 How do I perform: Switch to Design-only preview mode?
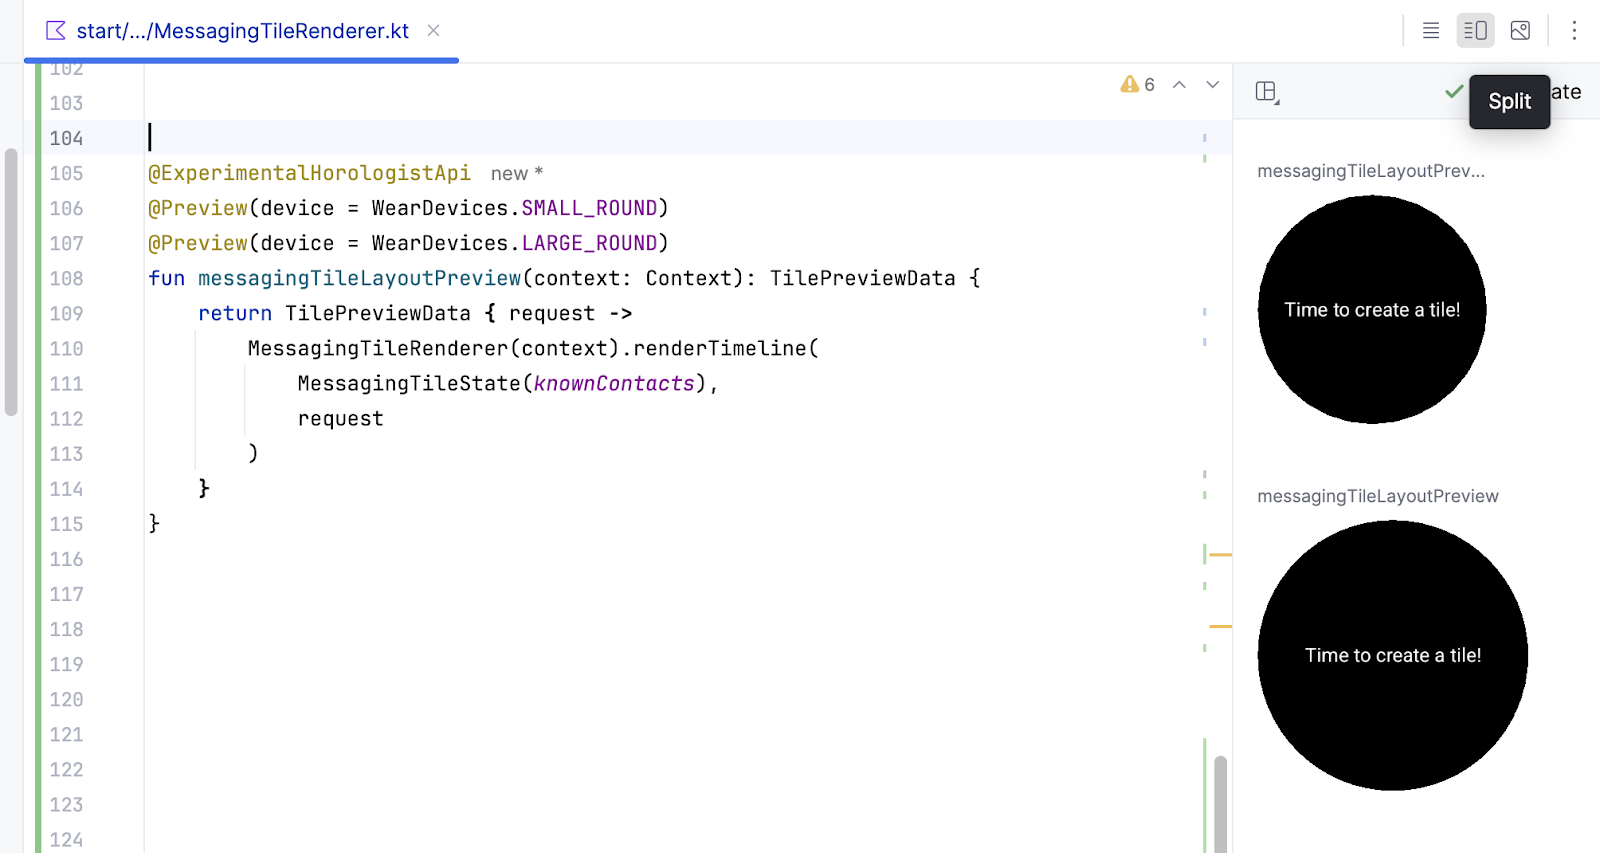click(1520, 31)
